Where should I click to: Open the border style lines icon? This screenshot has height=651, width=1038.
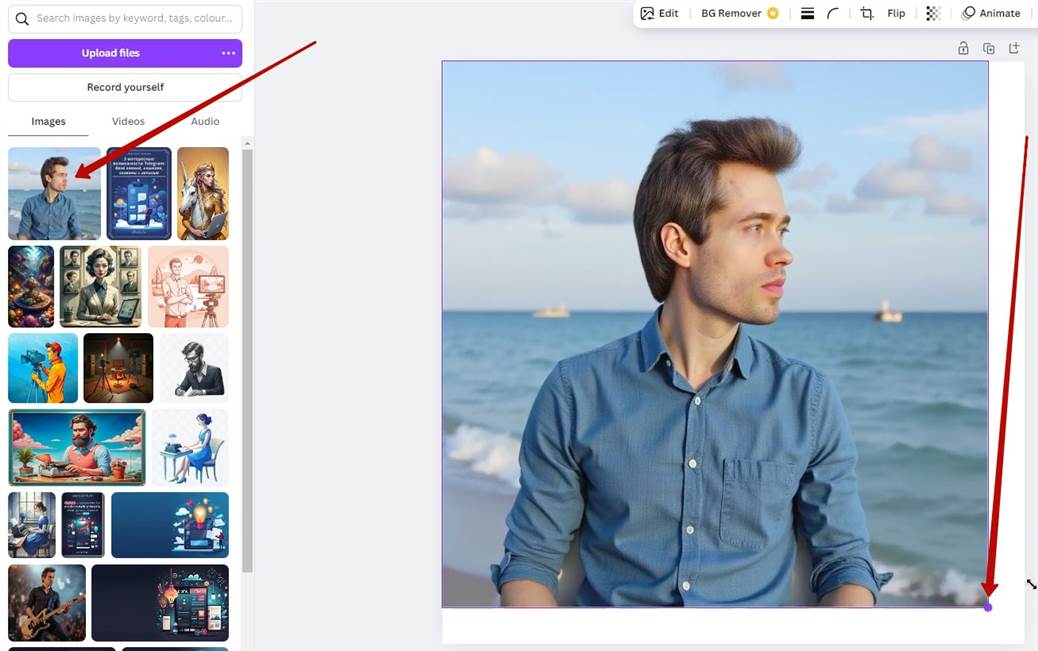(807, 13)
